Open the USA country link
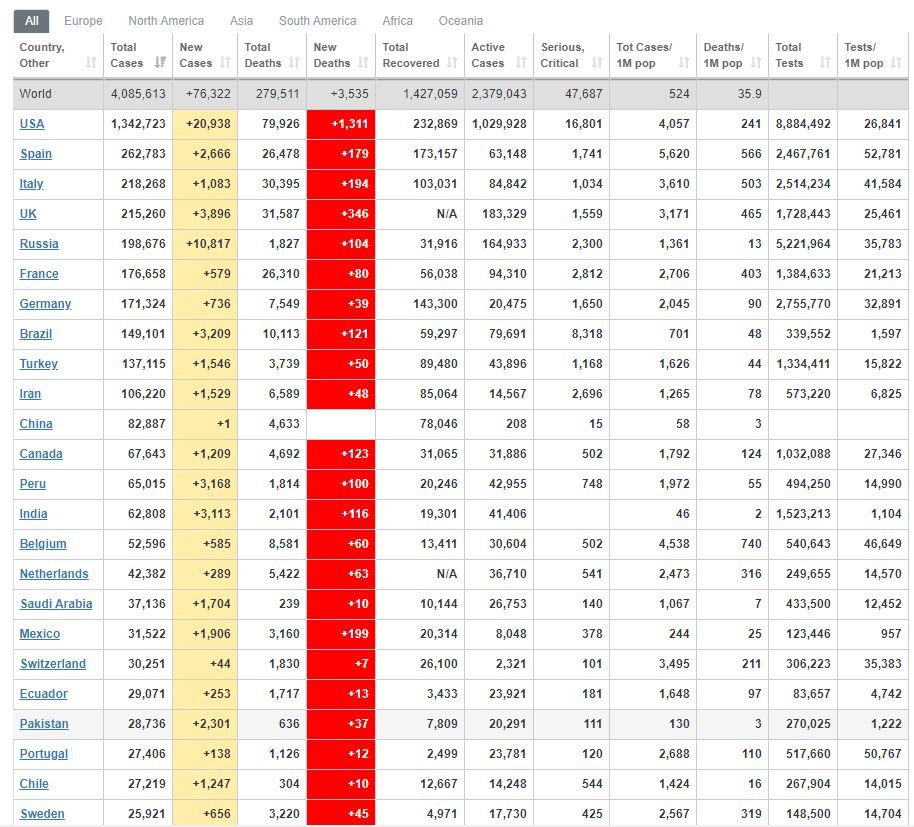914x827 pixels. tap(32, 124)
